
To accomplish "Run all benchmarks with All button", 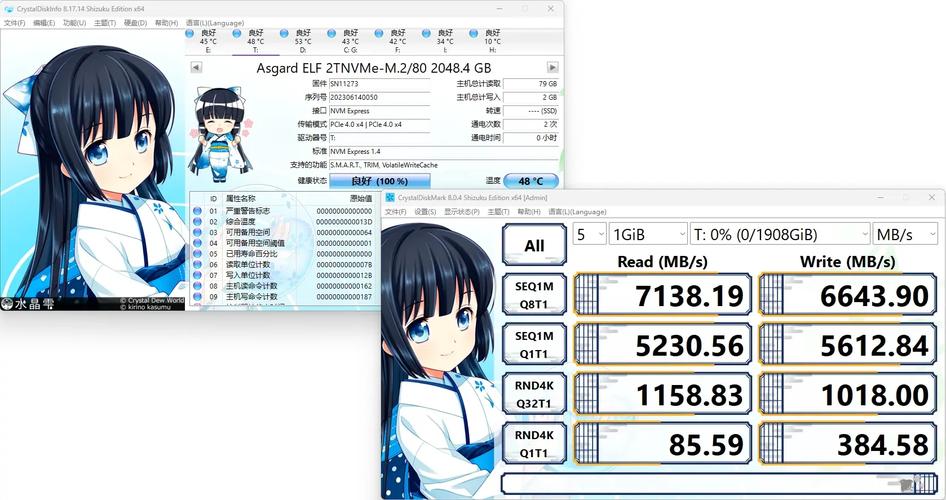I will [534, 245].
